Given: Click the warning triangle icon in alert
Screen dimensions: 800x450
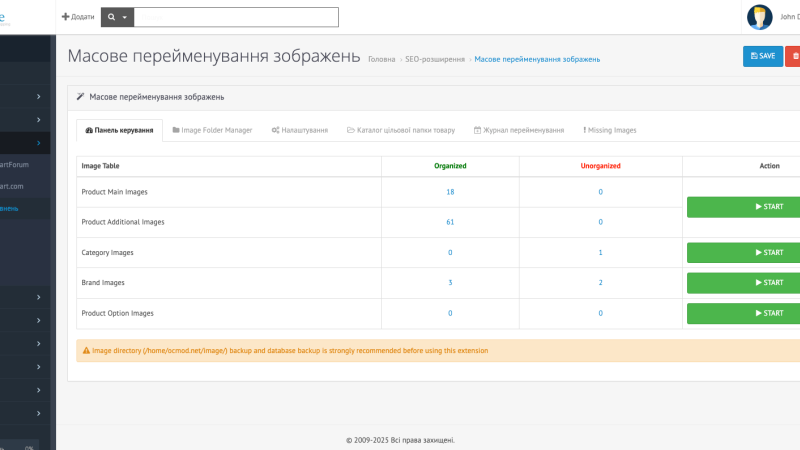Looking at the screenshot, I should (x=86, y=351).
